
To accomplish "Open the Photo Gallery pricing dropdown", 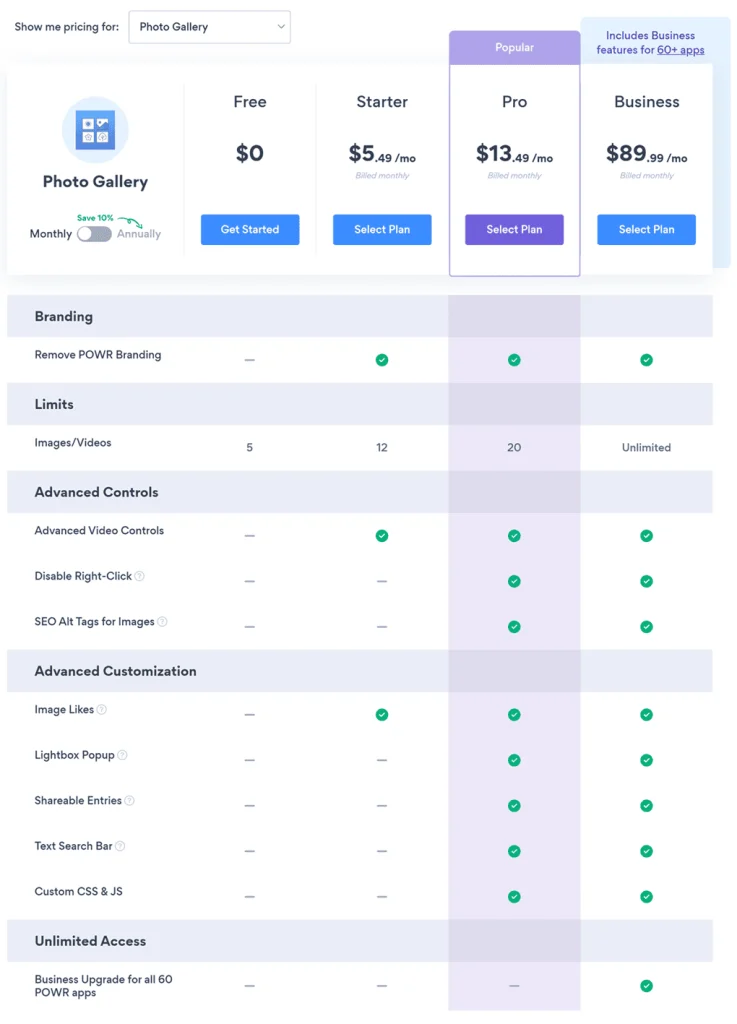I will 209,27.
